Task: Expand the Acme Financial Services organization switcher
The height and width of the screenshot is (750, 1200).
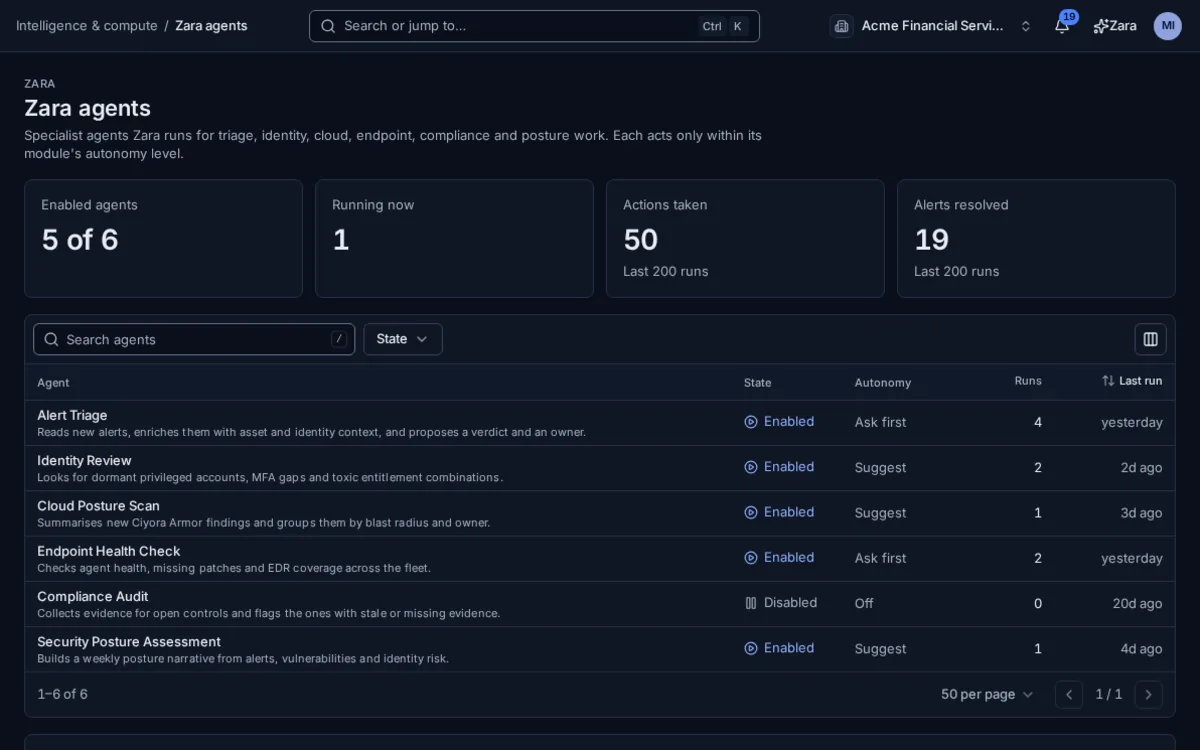Action: point(933,26)
